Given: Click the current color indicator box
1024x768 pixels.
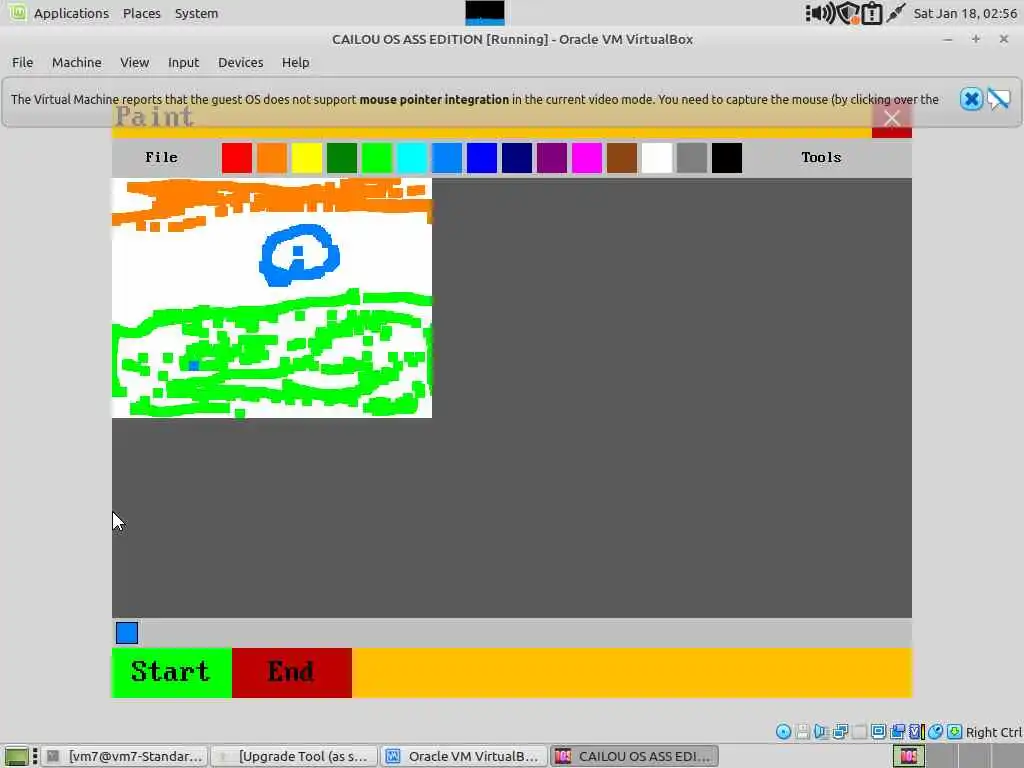Looking at the screenshot, I should point(127,633).
